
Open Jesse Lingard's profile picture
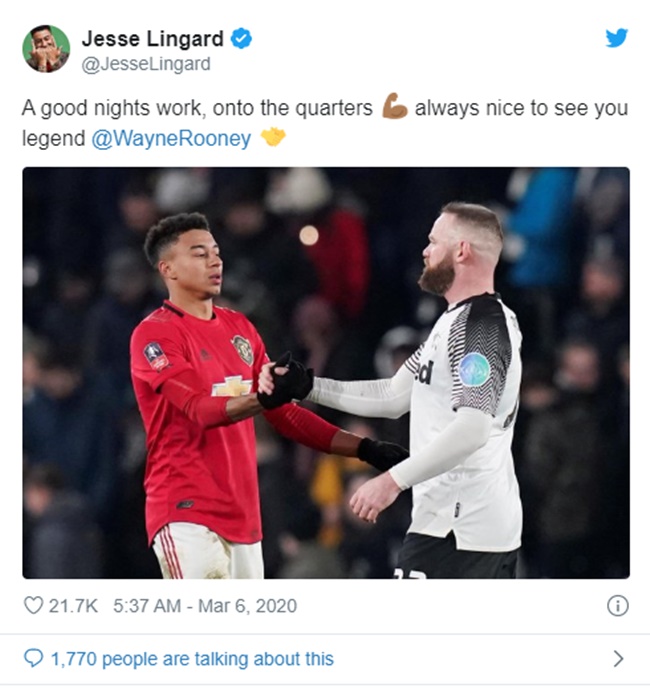(46, 49)
